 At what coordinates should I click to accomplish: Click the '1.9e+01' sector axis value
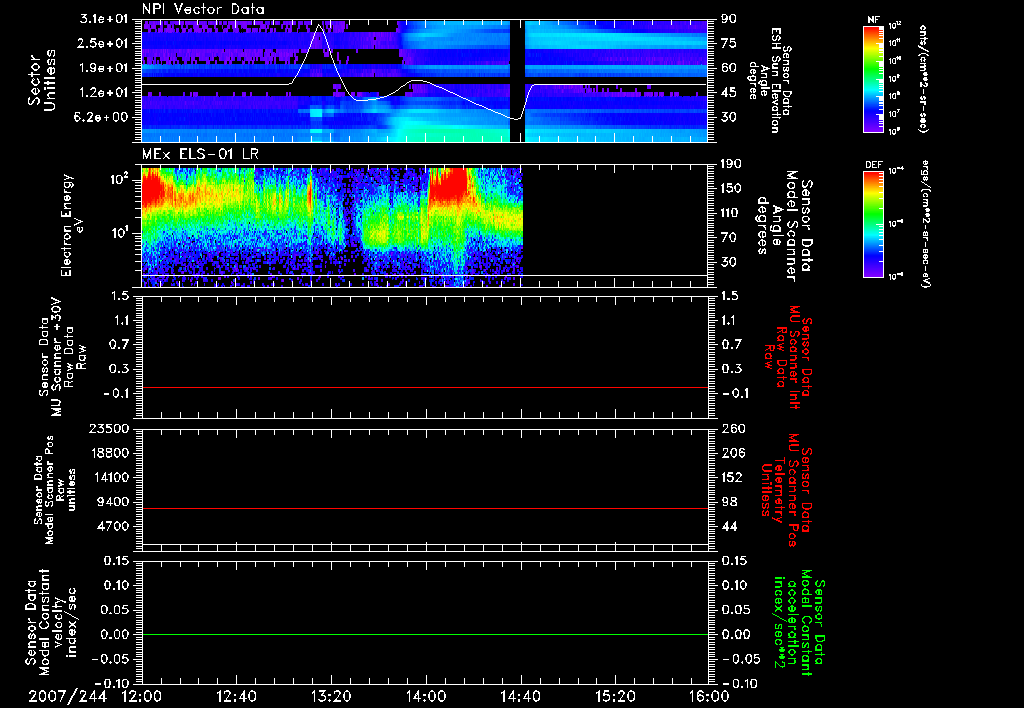click(103, 68)
